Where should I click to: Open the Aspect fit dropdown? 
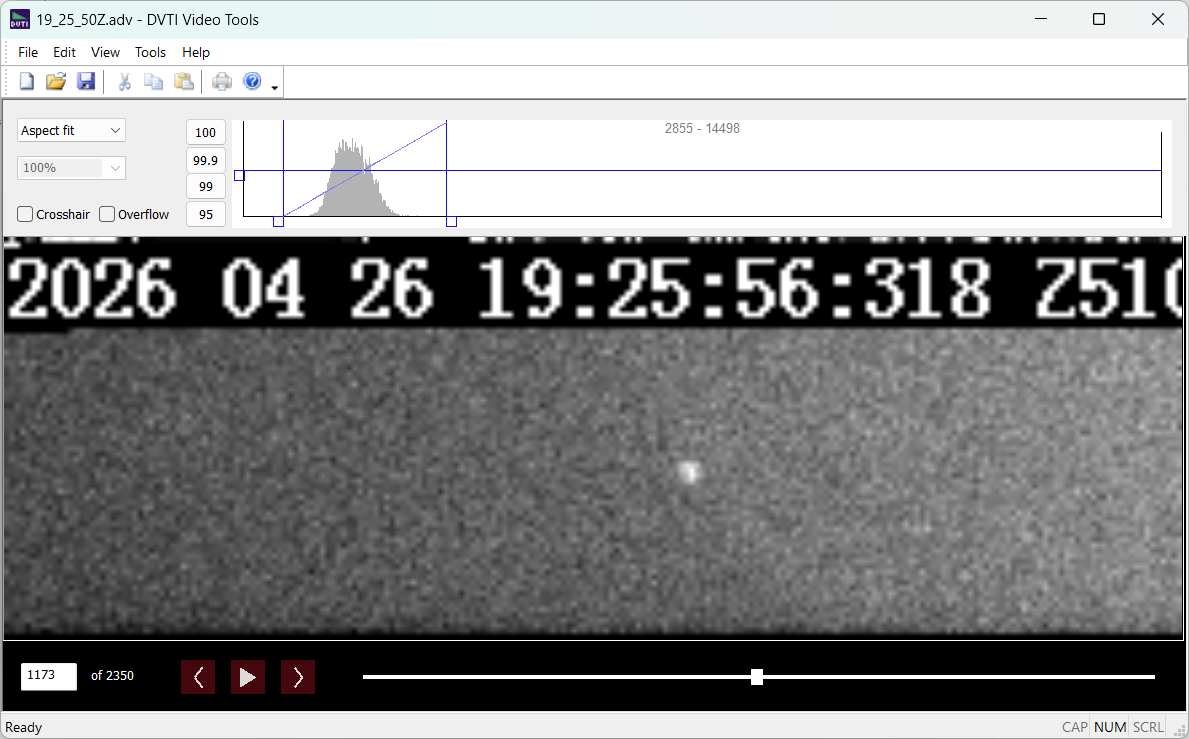[x=71, y=130]
